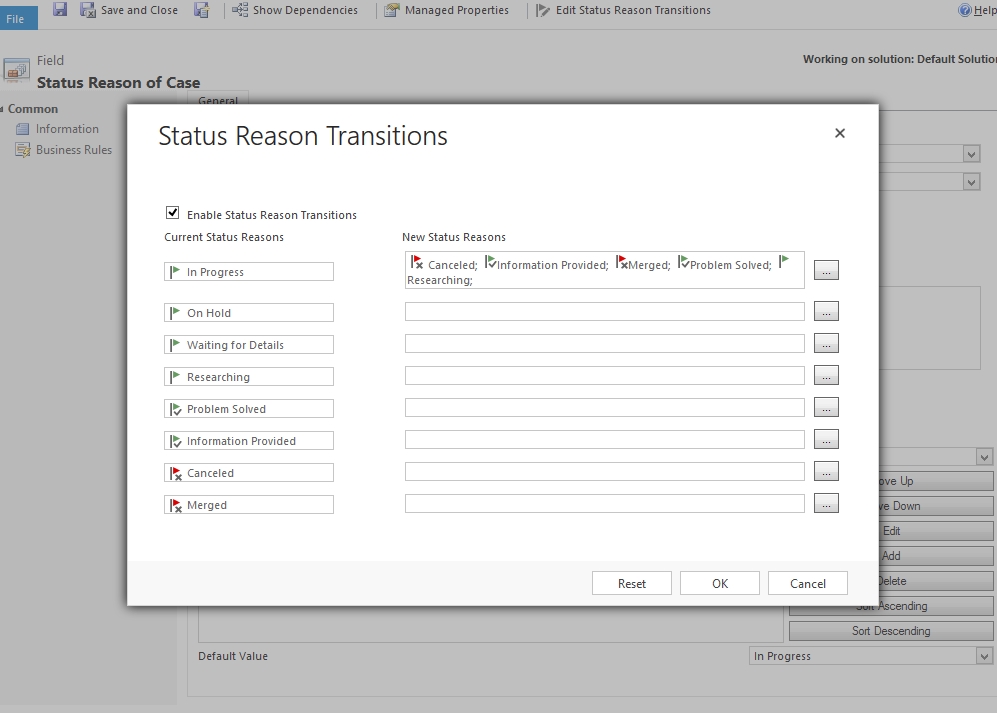Click Save and Close toolbar button
997x713 pixels.
click(x=129, y=10)
